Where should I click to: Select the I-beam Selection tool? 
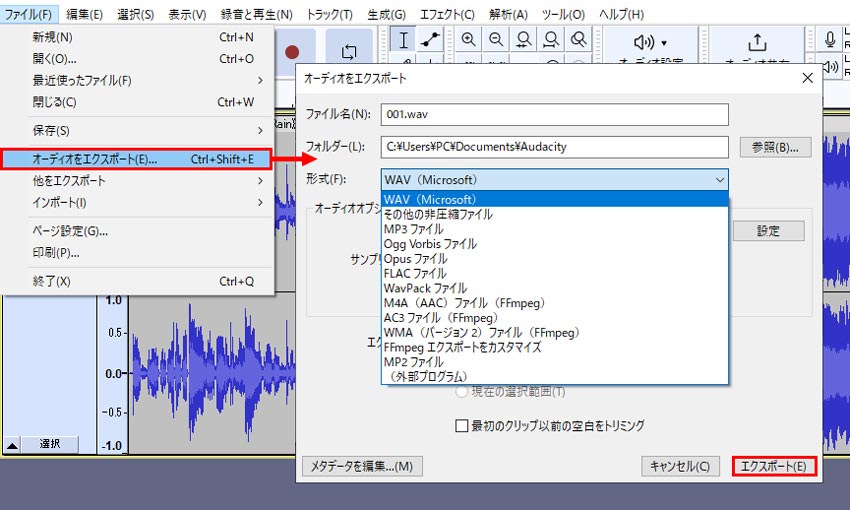pos(403,40)
